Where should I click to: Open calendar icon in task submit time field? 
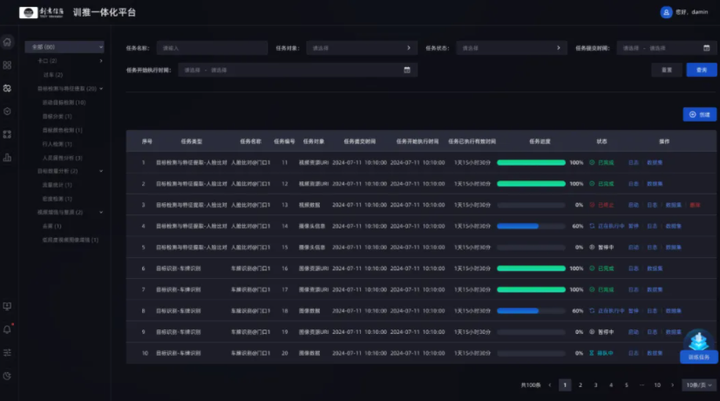click(x=706, y=48)
